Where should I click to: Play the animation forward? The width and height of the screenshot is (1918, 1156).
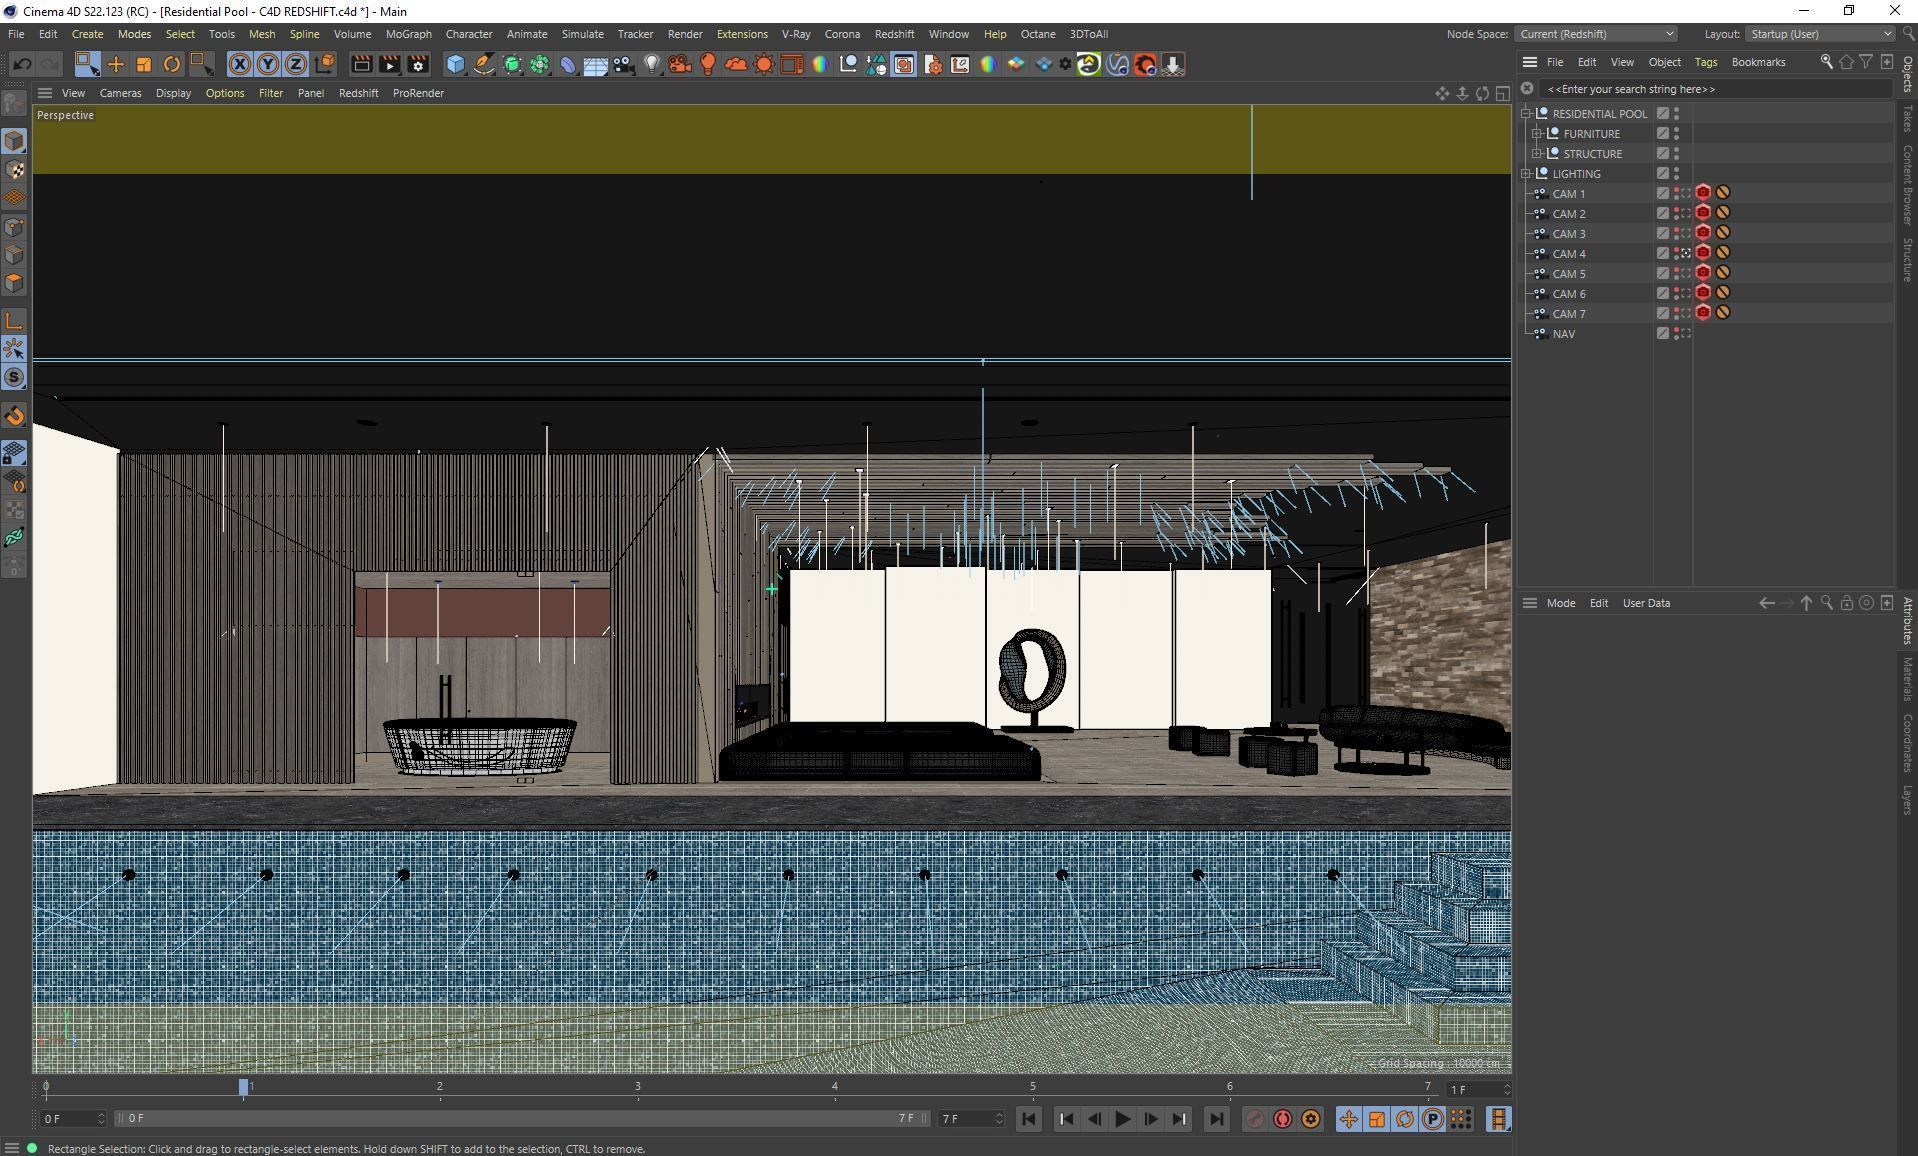point(1122,1119)
